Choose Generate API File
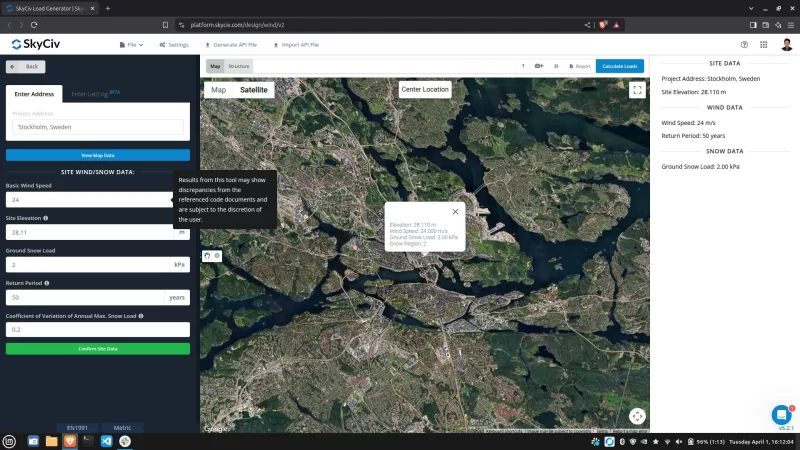The image size is (800, 450). coord(231,45)
